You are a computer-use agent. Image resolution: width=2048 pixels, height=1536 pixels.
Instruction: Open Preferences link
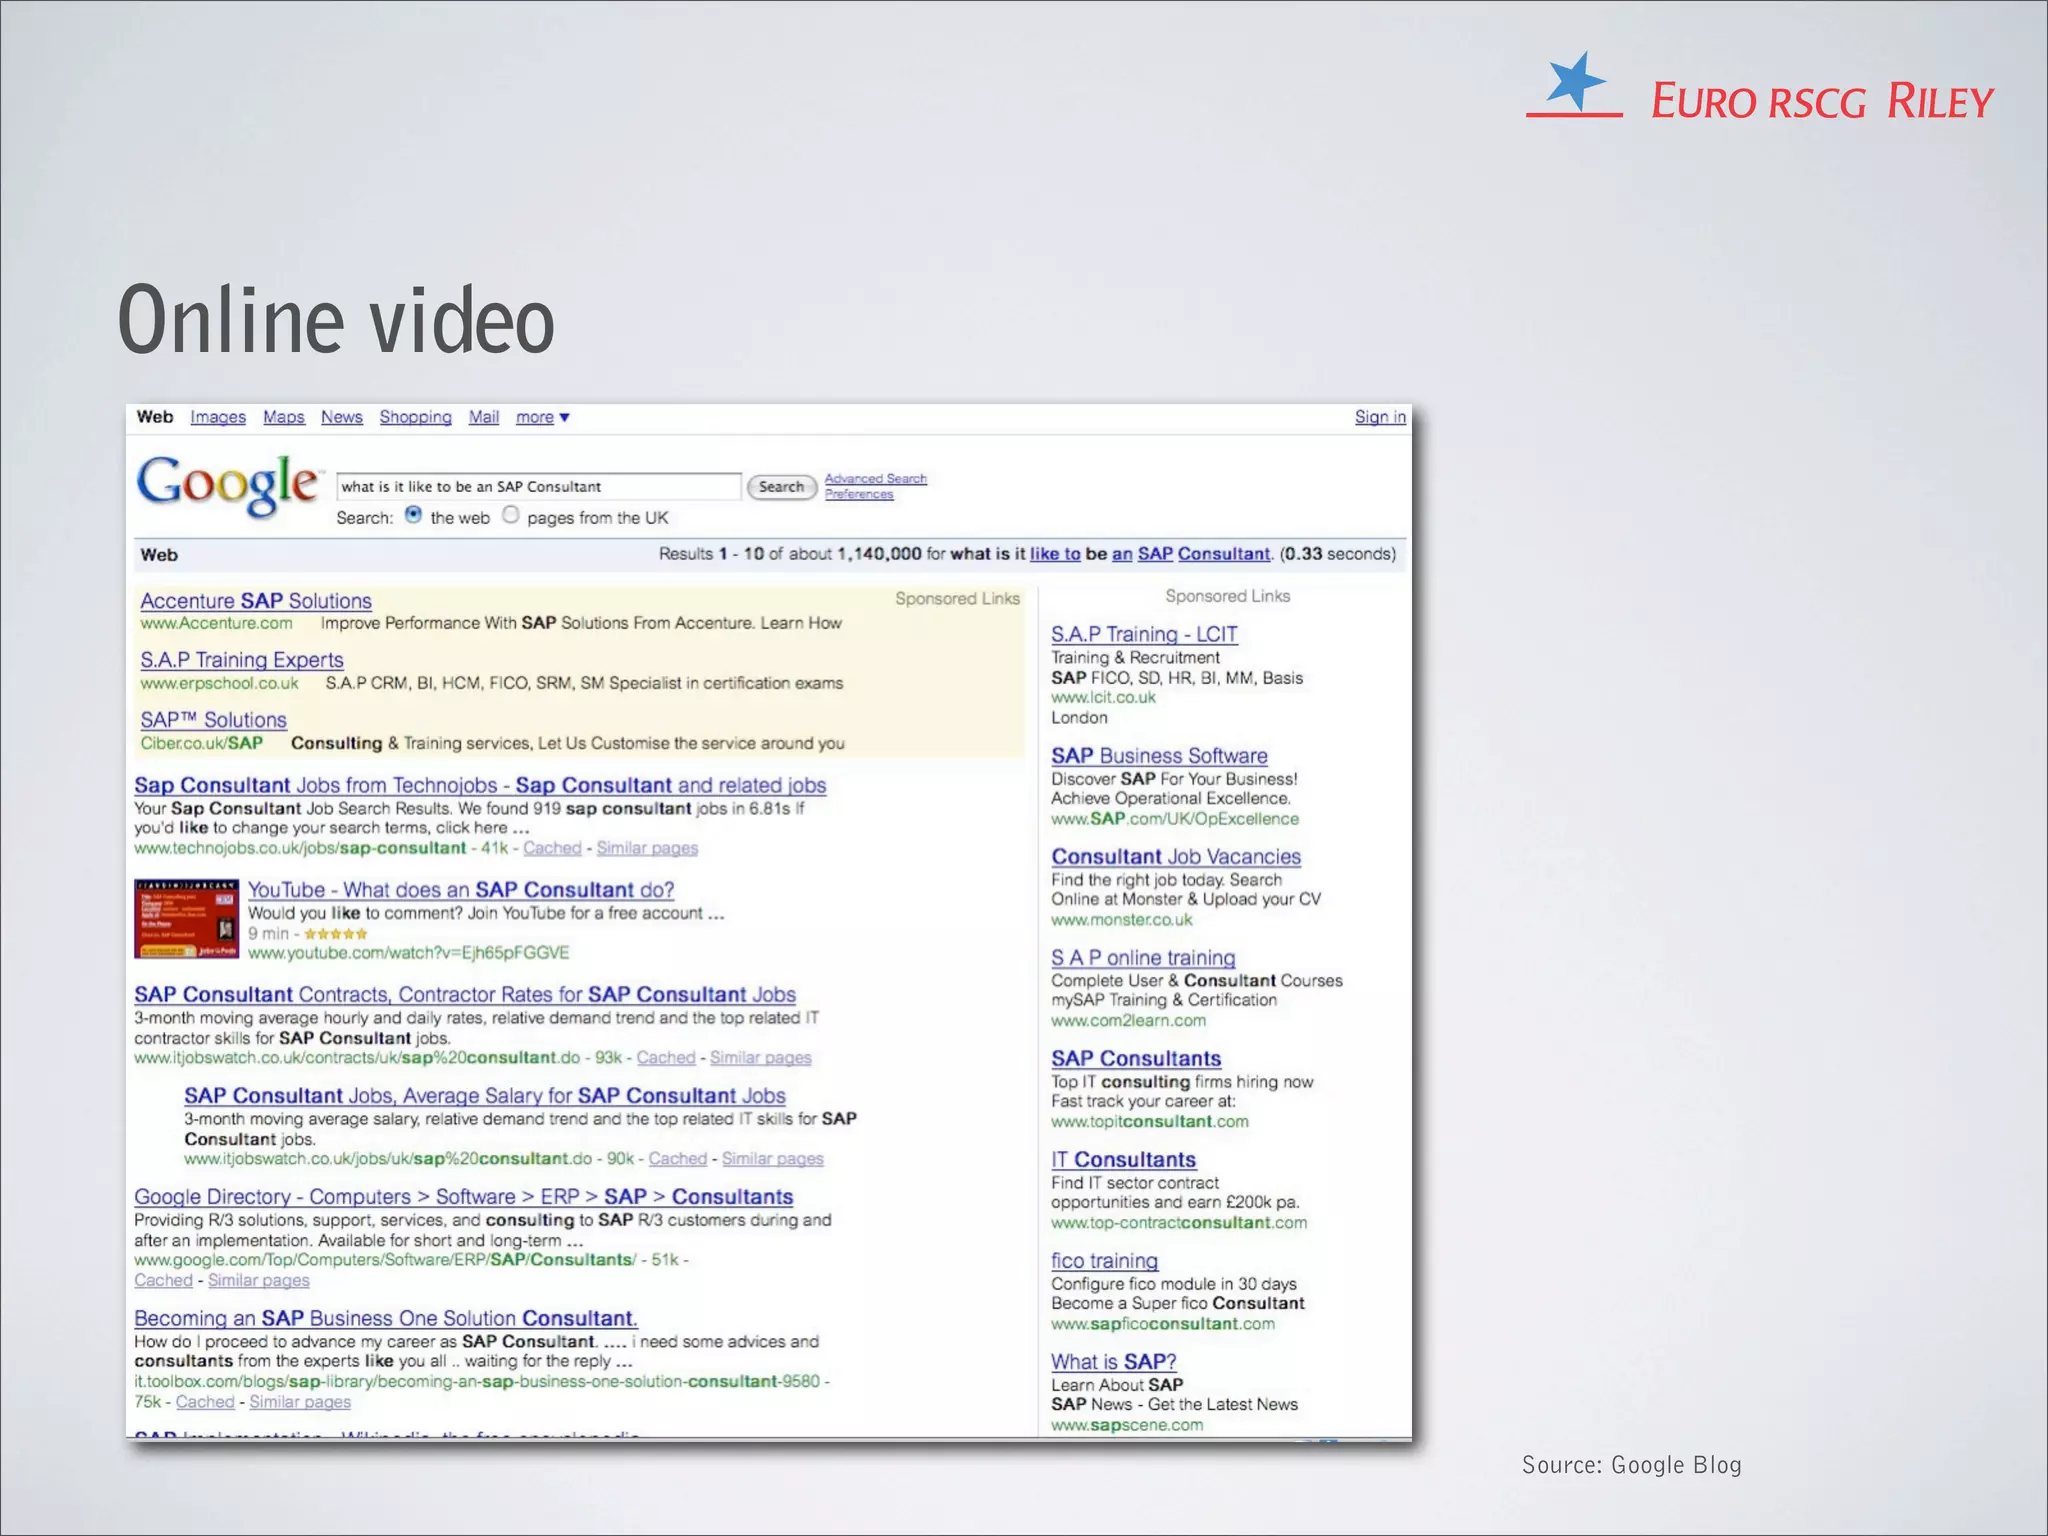tap(859, 494)
